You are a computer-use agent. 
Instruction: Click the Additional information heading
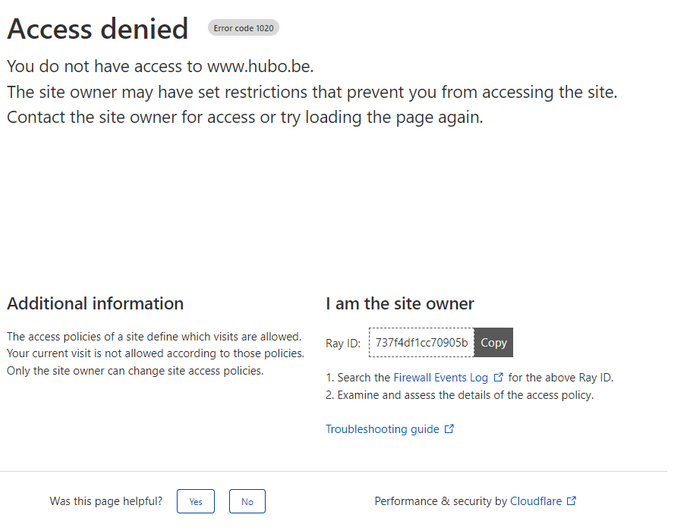coord(95,303)
